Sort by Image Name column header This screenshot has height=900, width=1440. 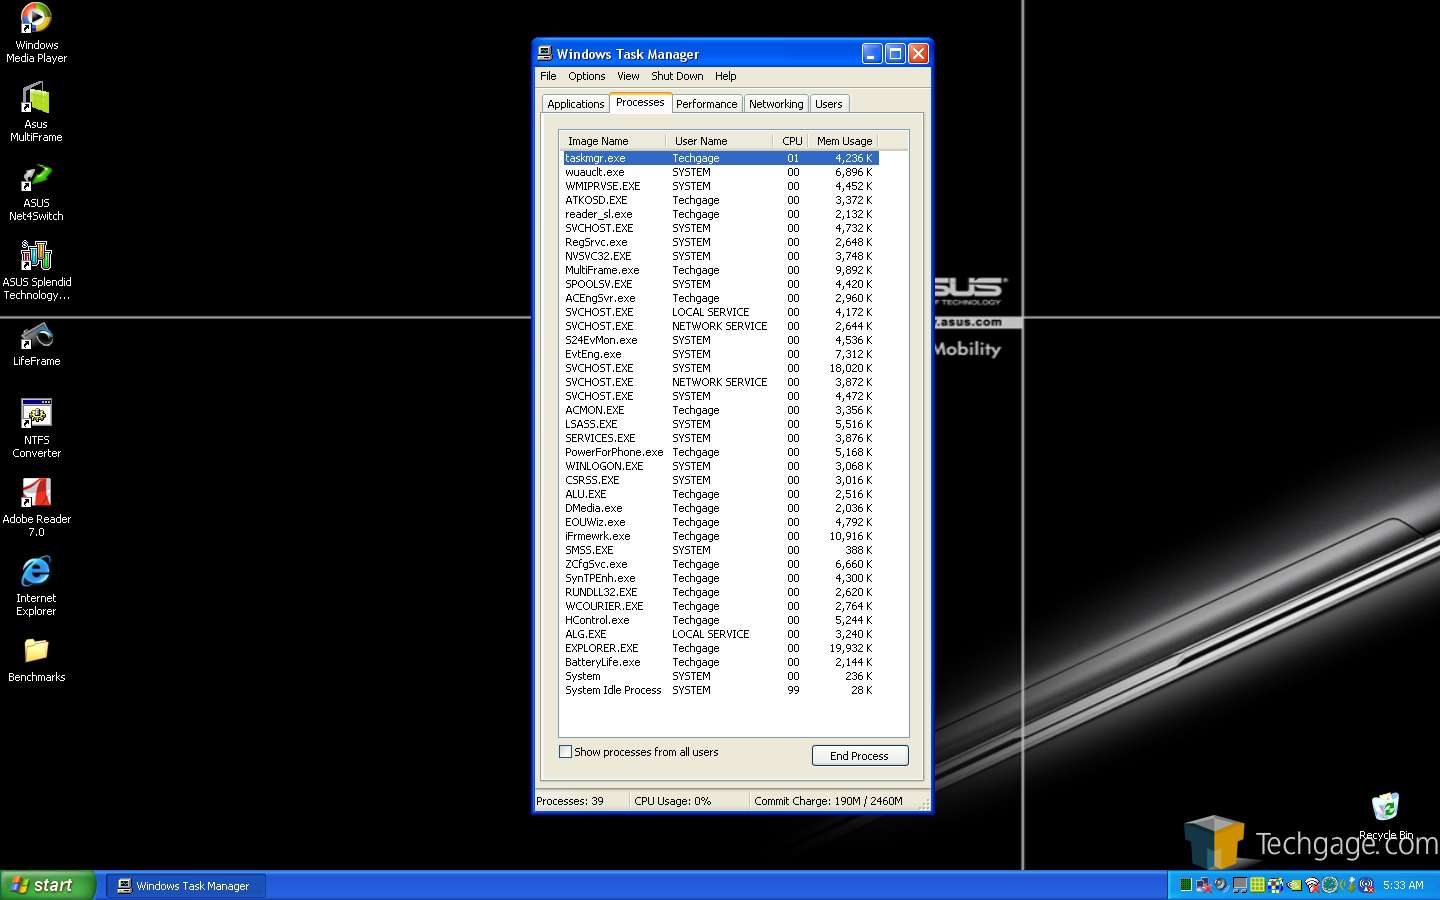(613, 141)
